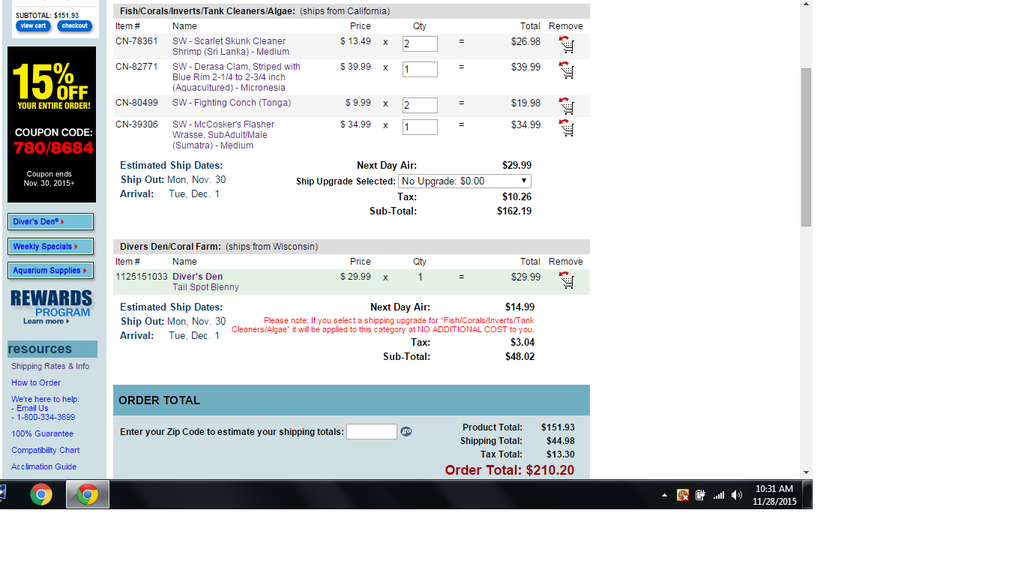The image size is (1024, 576).
Task: Select the Next Day Air price $14.99
Action: coord(520,307)
